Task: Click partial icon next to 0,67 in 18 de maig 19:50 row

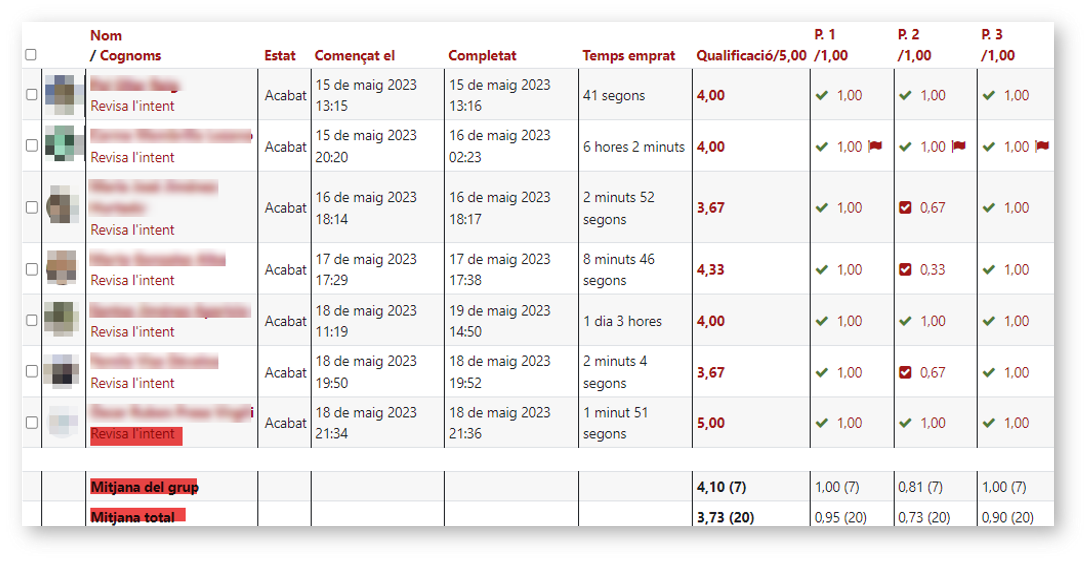Action: (x=906, y=373)
